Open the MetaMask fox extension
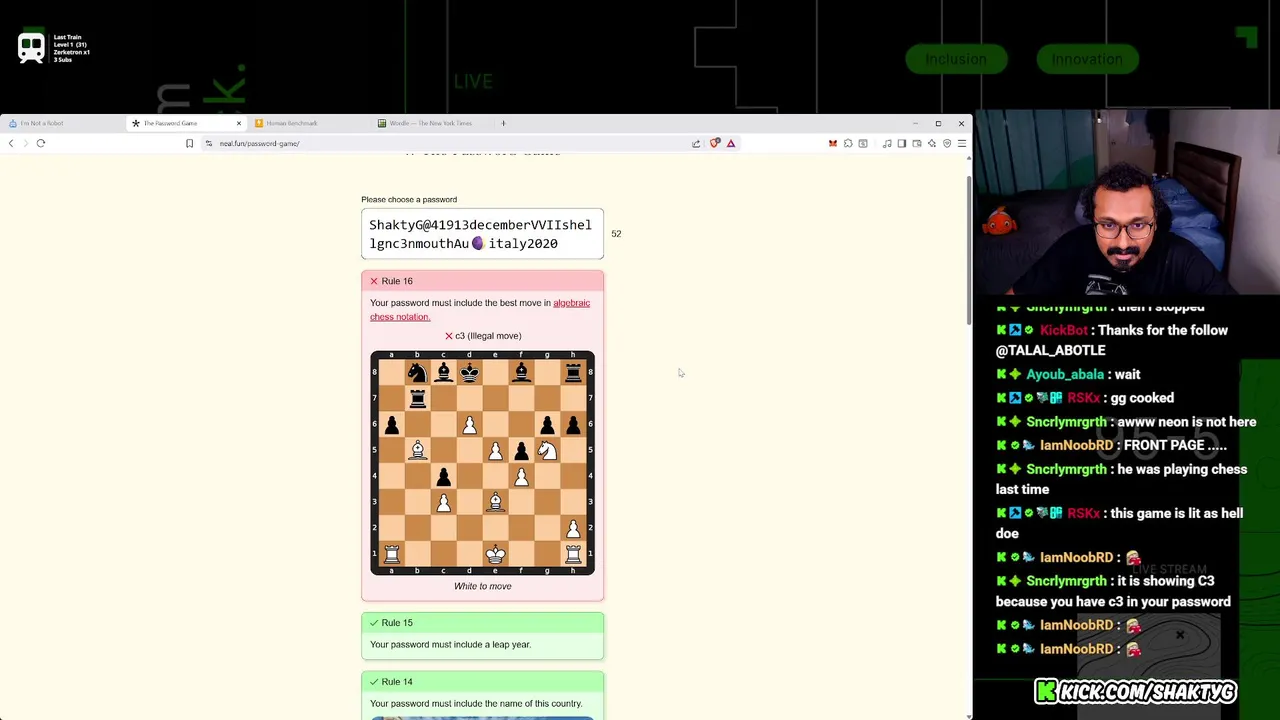Screen dimensions: 1280x720 coord(832,143)
